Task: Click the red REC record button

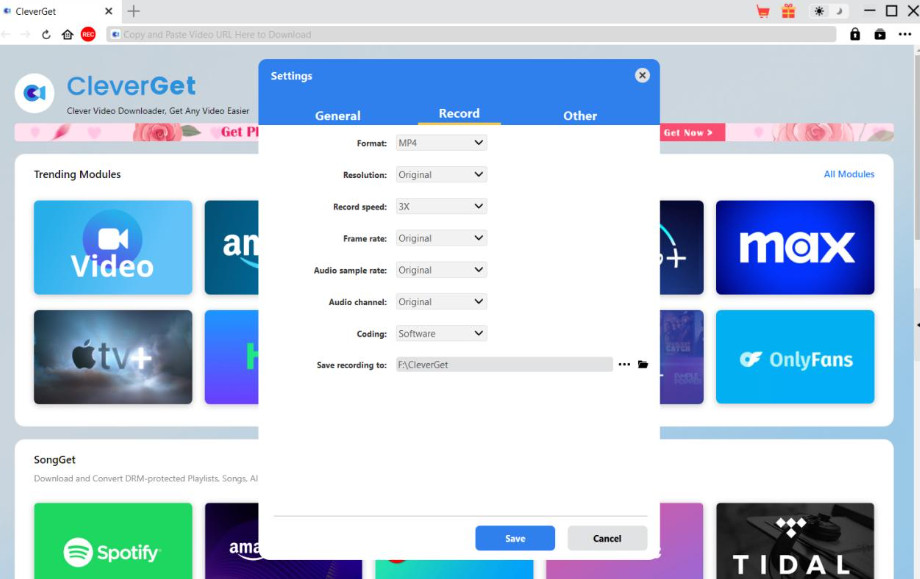Action: 88,35
